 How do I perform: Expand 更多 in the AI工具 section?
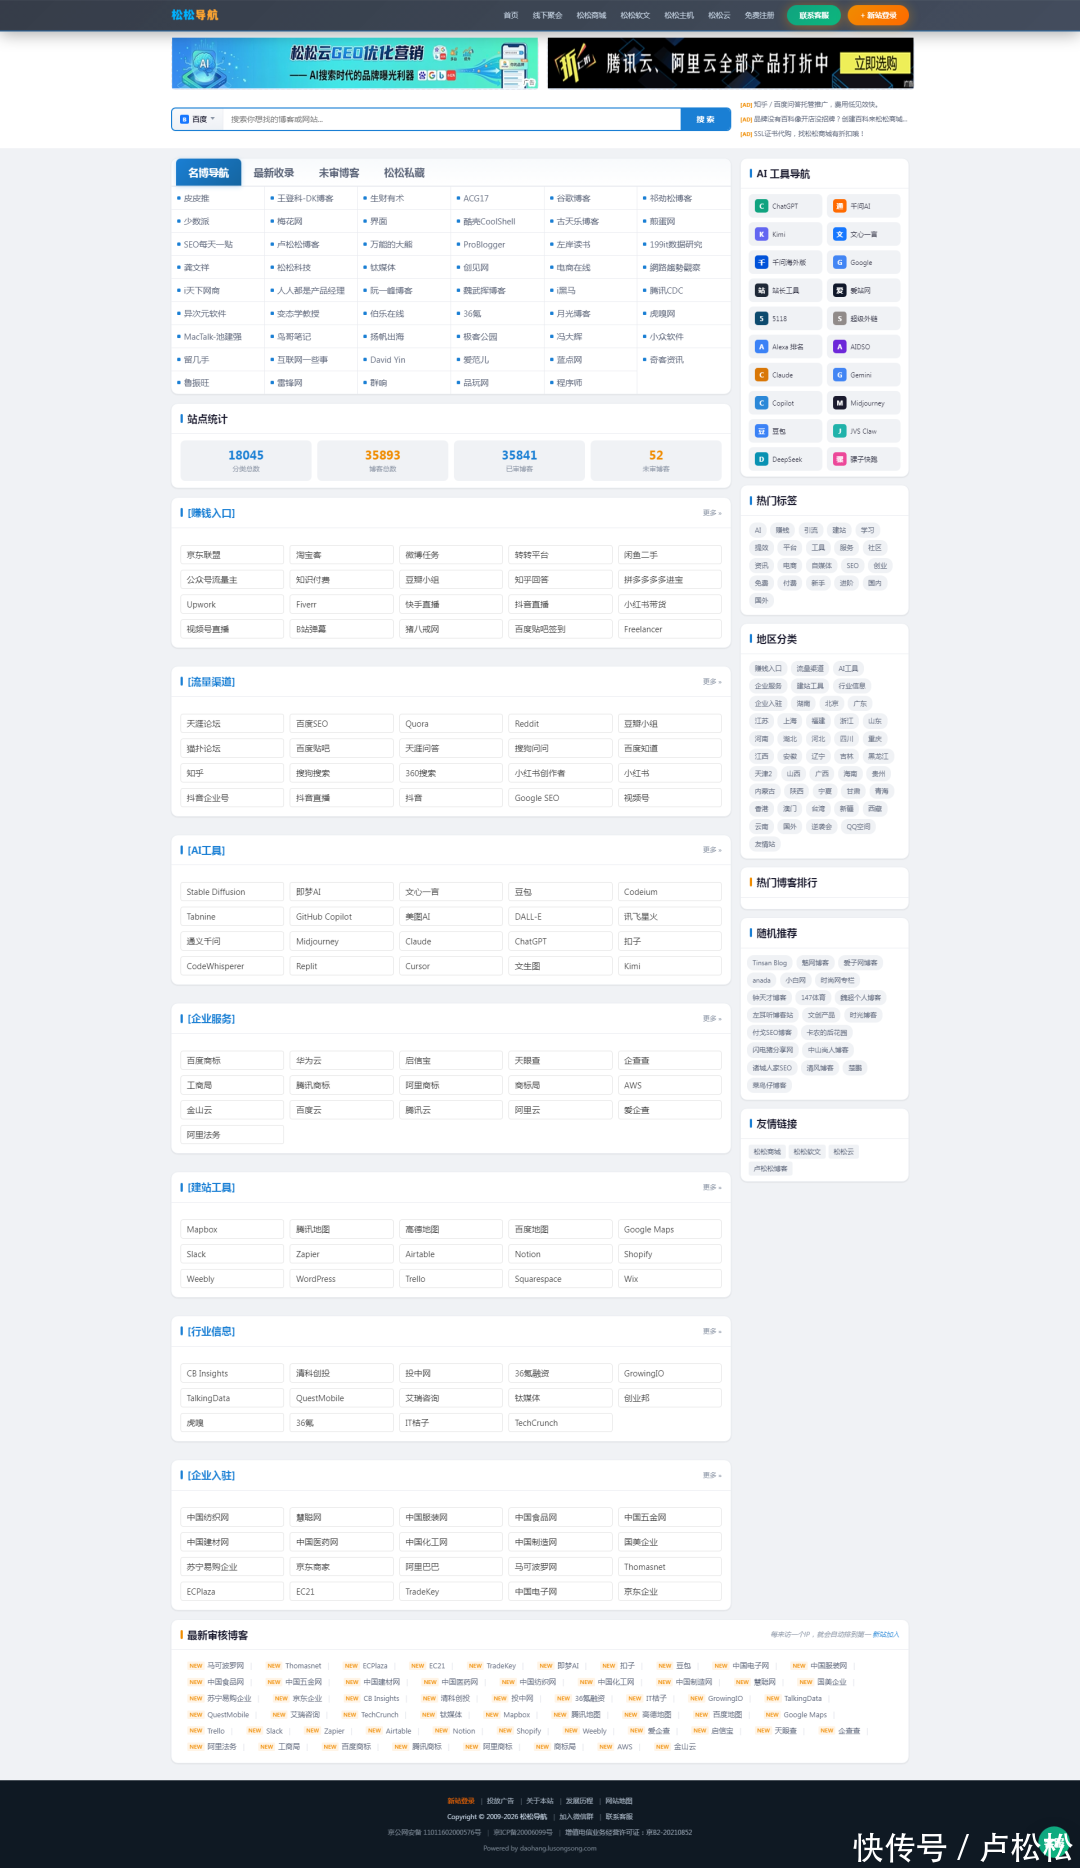click(x=711, y=850)
